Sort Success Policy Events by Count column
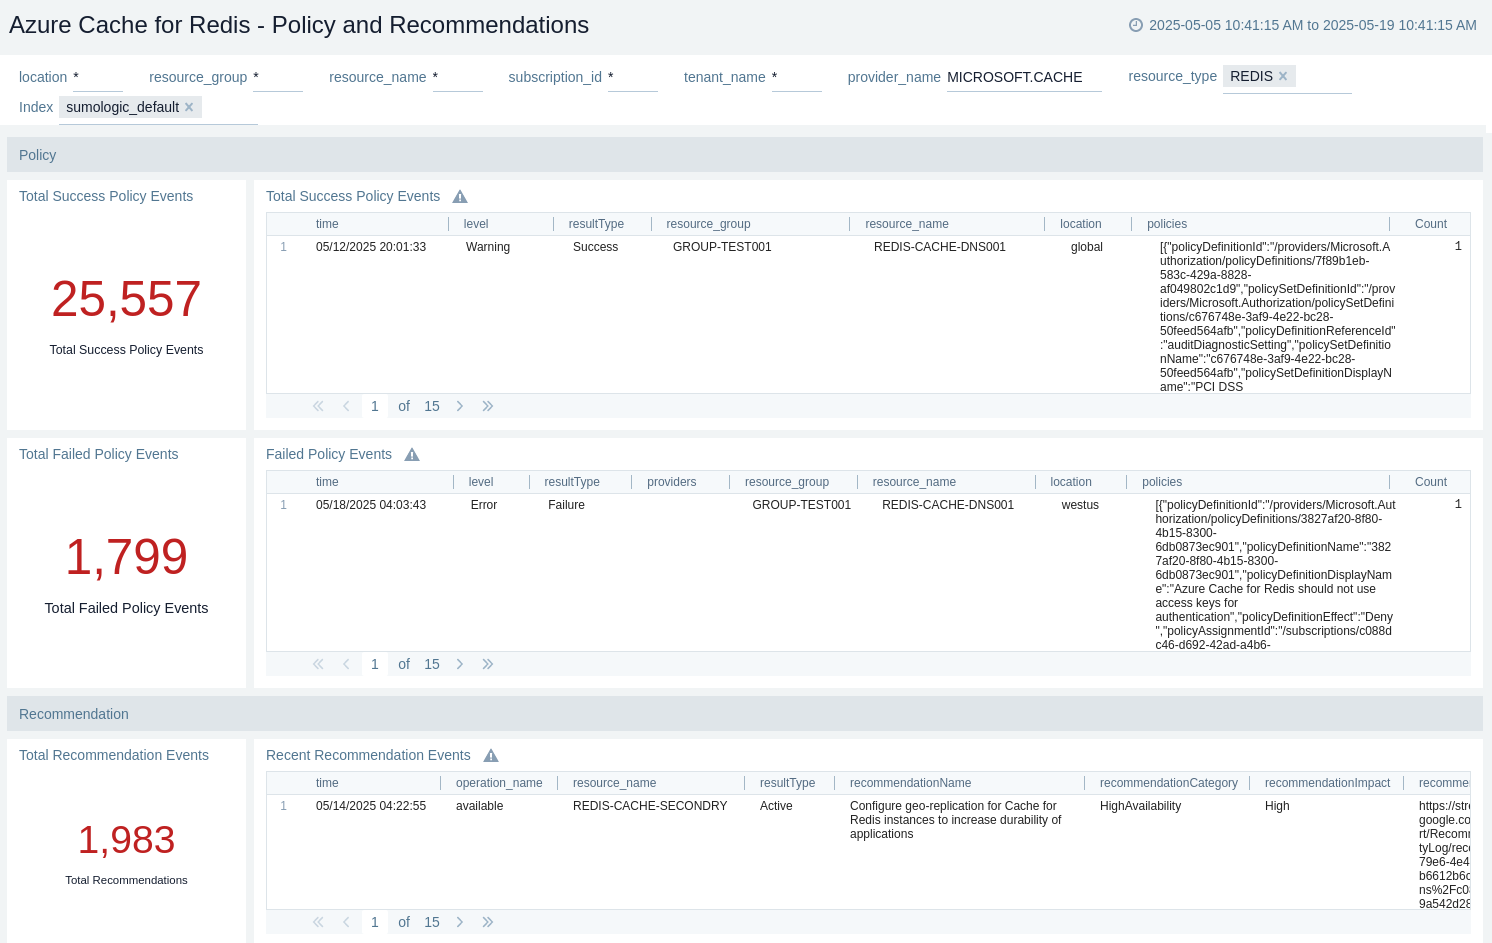 pos(1431,224)
